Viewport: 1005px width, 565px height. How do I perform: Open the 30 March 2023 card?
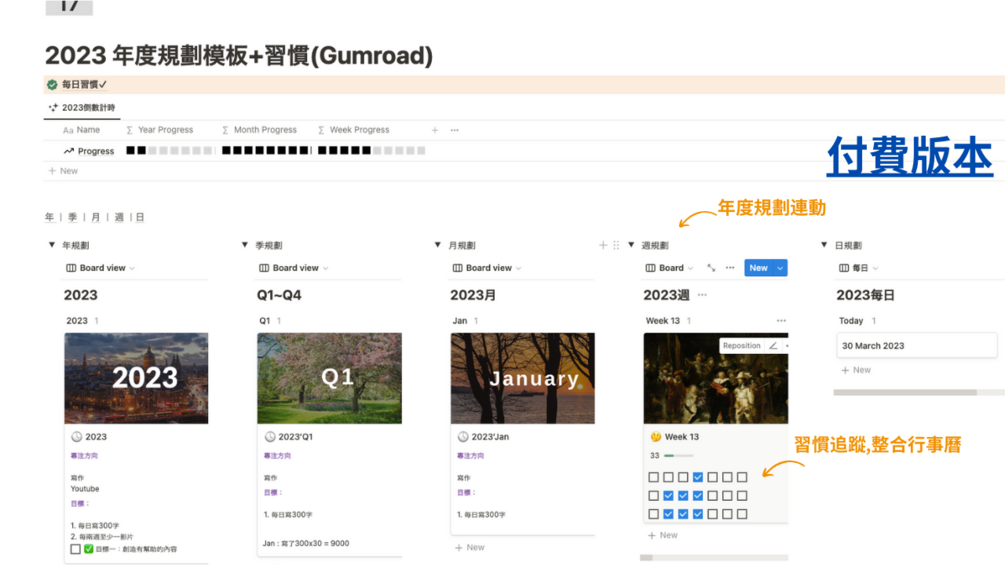(917, 345)
